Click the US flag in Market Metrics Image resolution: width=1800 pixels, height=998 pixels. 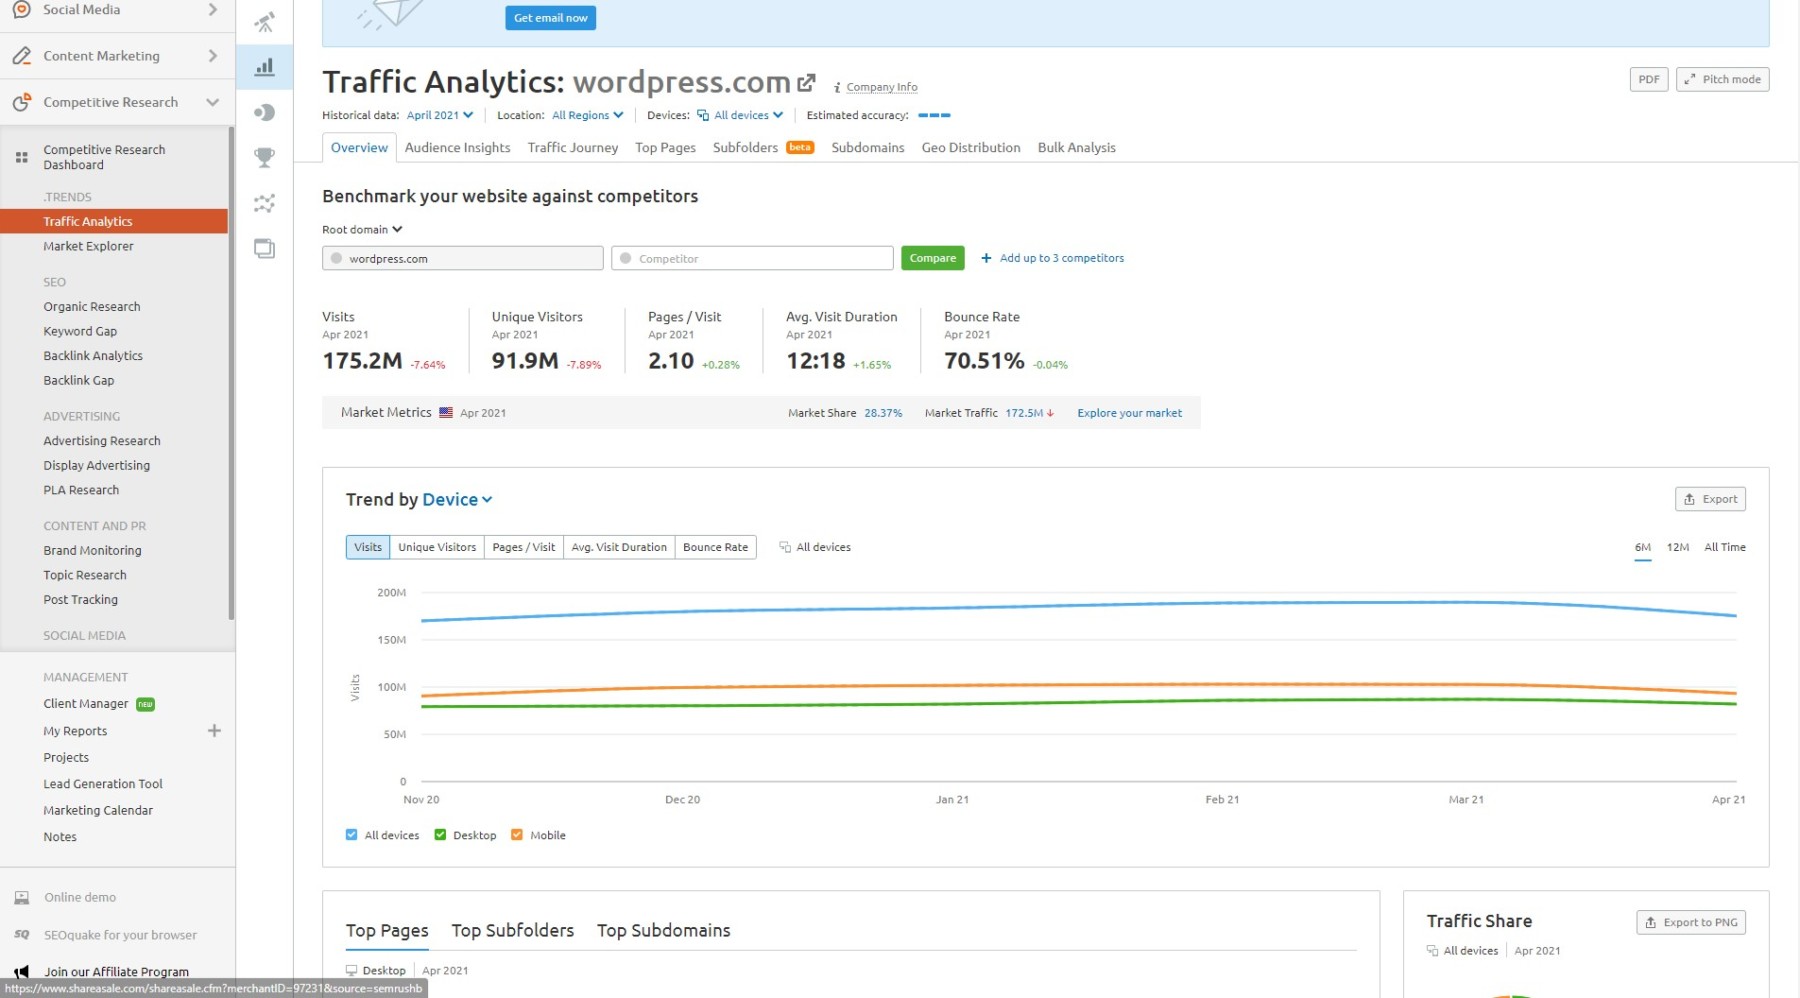[446, 413]
